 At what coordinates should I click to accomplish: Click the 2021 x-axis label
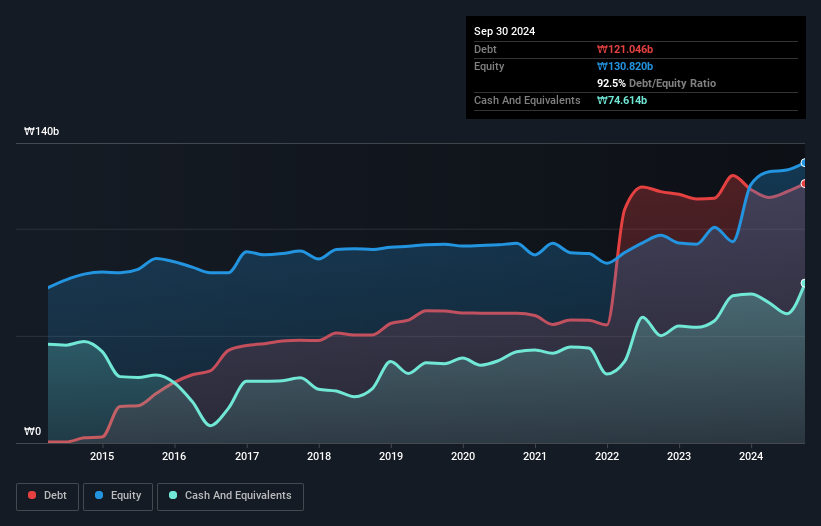(x=535, y=456)
